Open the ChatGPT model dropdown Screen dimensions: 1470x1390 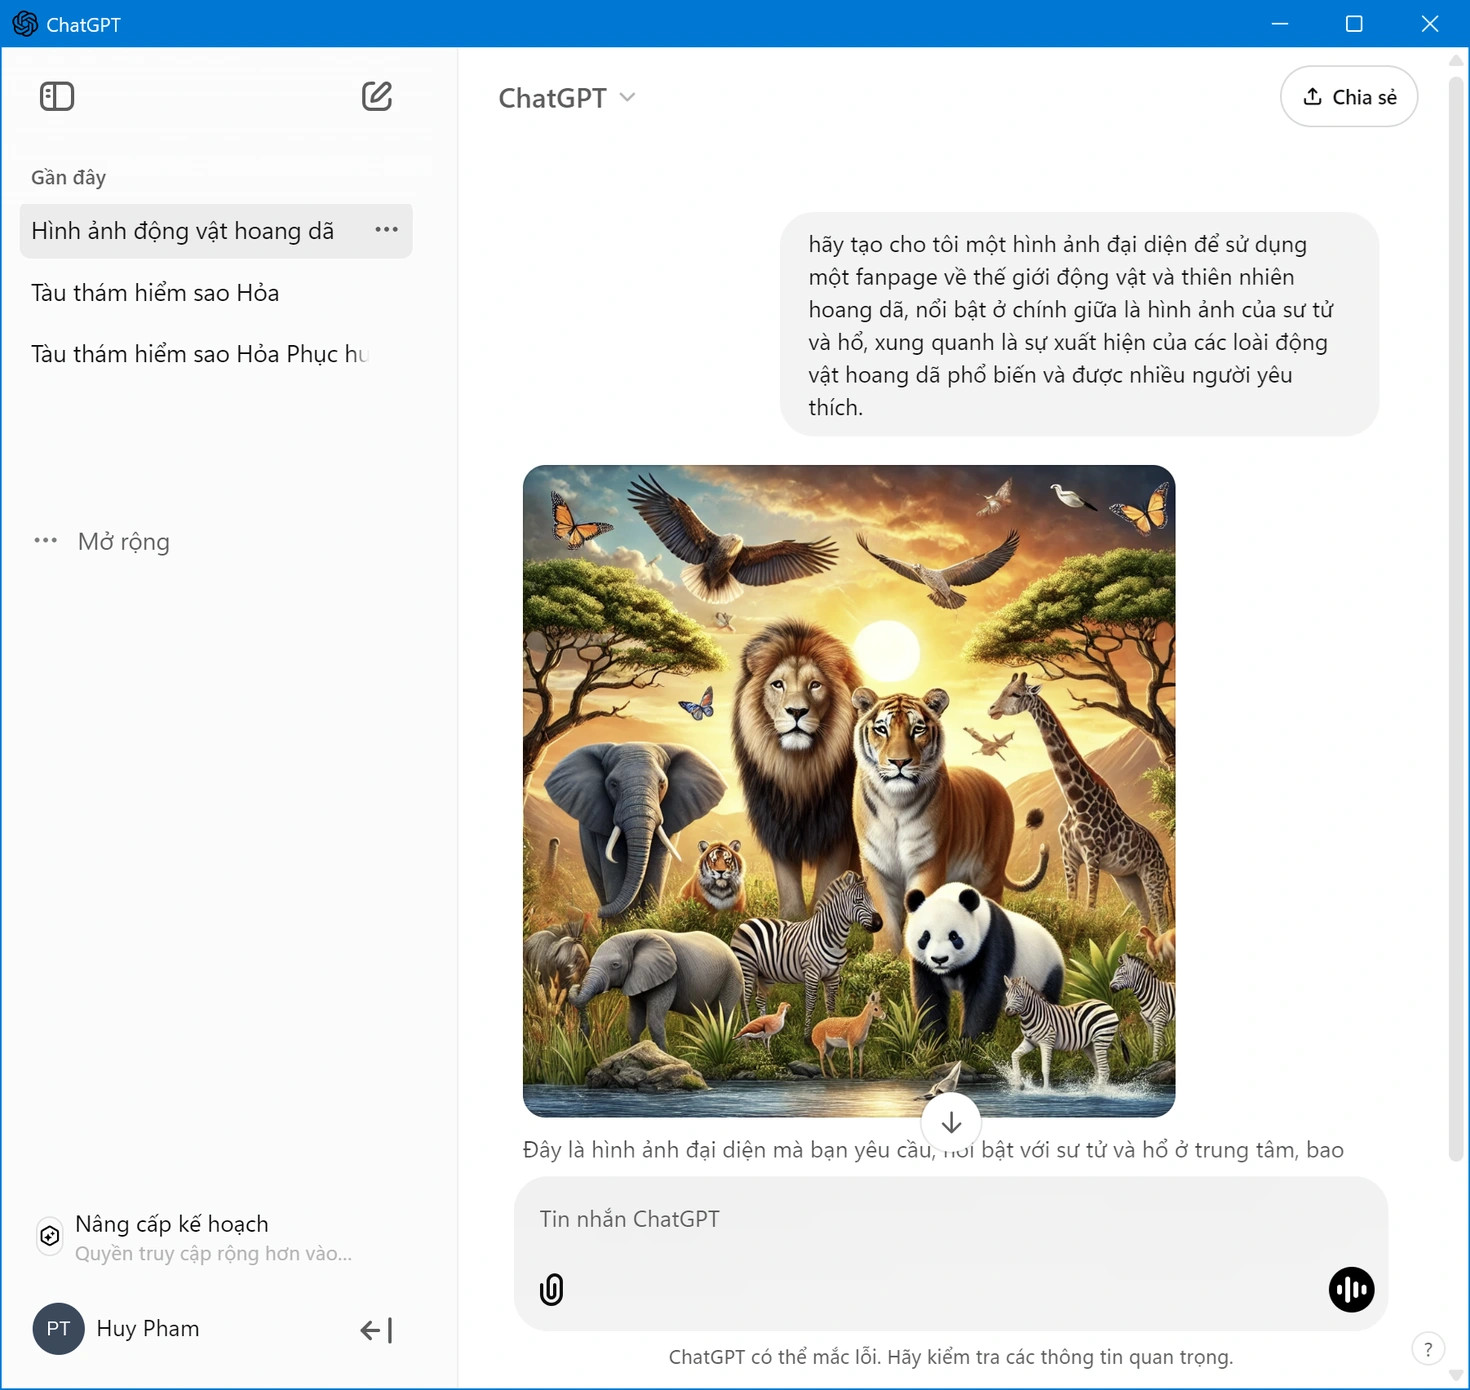click(567, 98)
